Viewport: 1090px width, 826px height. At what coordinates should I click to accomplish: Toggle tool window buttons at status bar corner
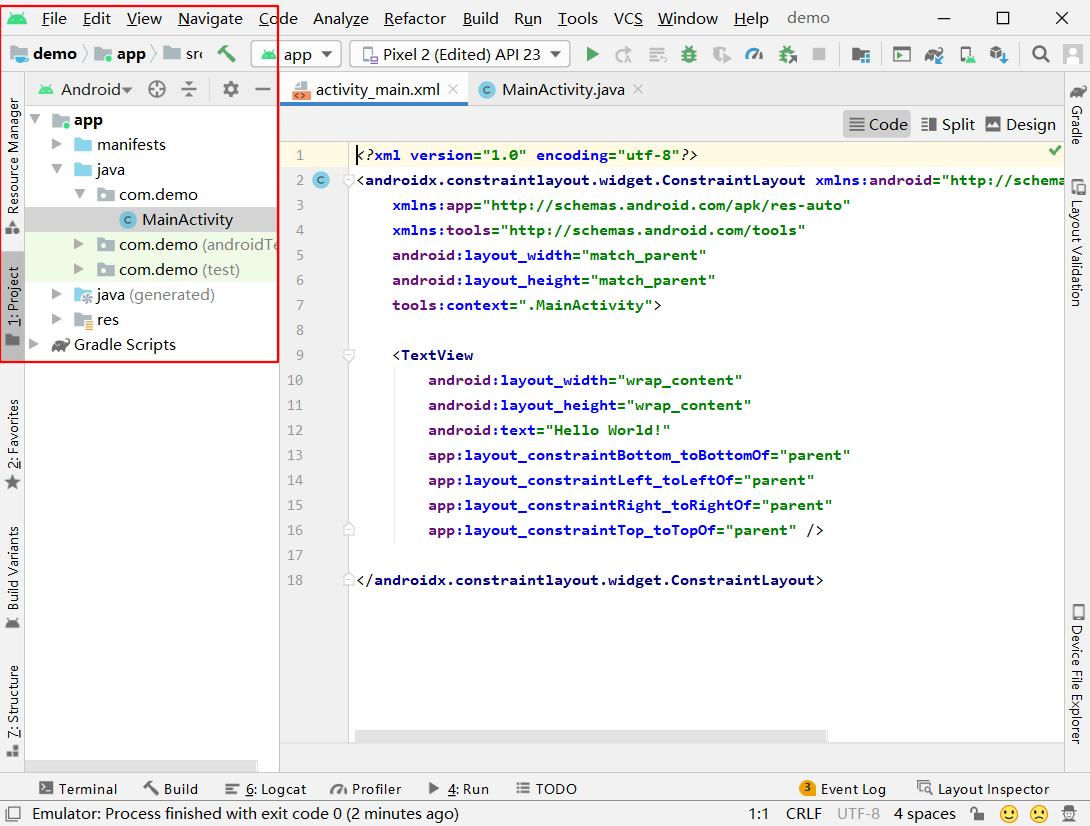coord(13,813)
